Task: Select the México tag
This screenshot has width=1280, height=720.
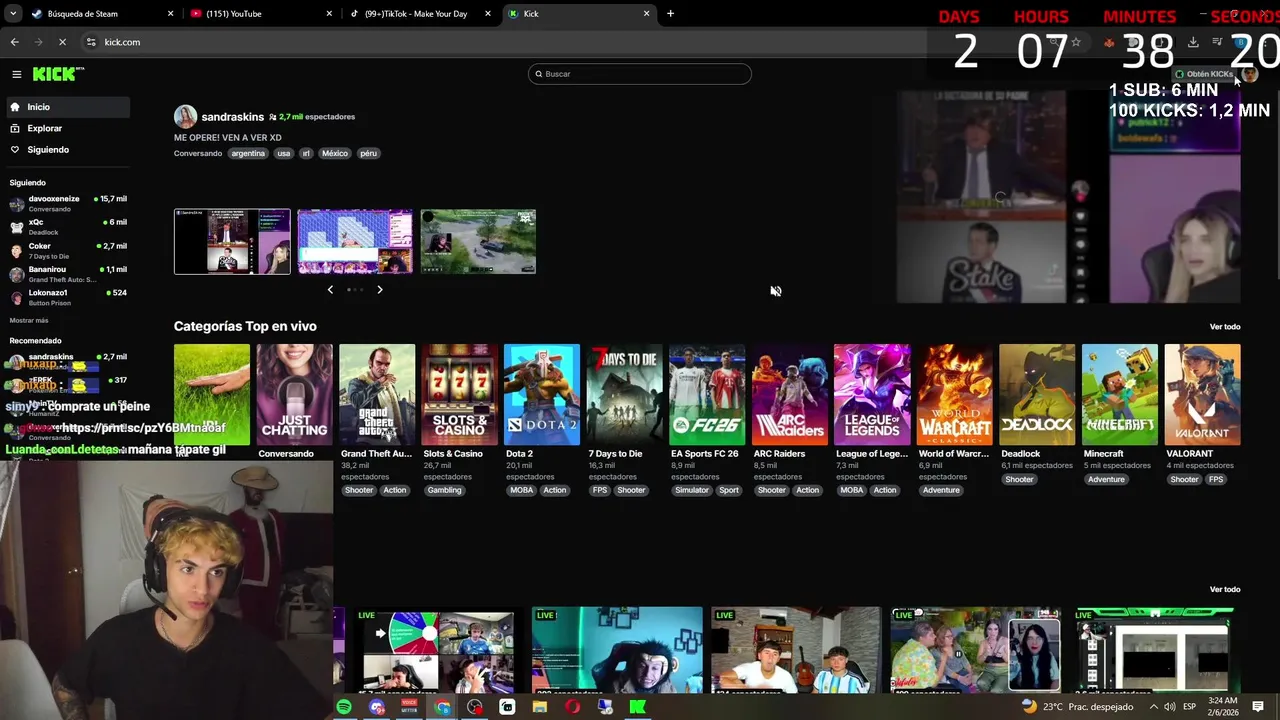Action: pyautogui.click(x=335, y=153)
